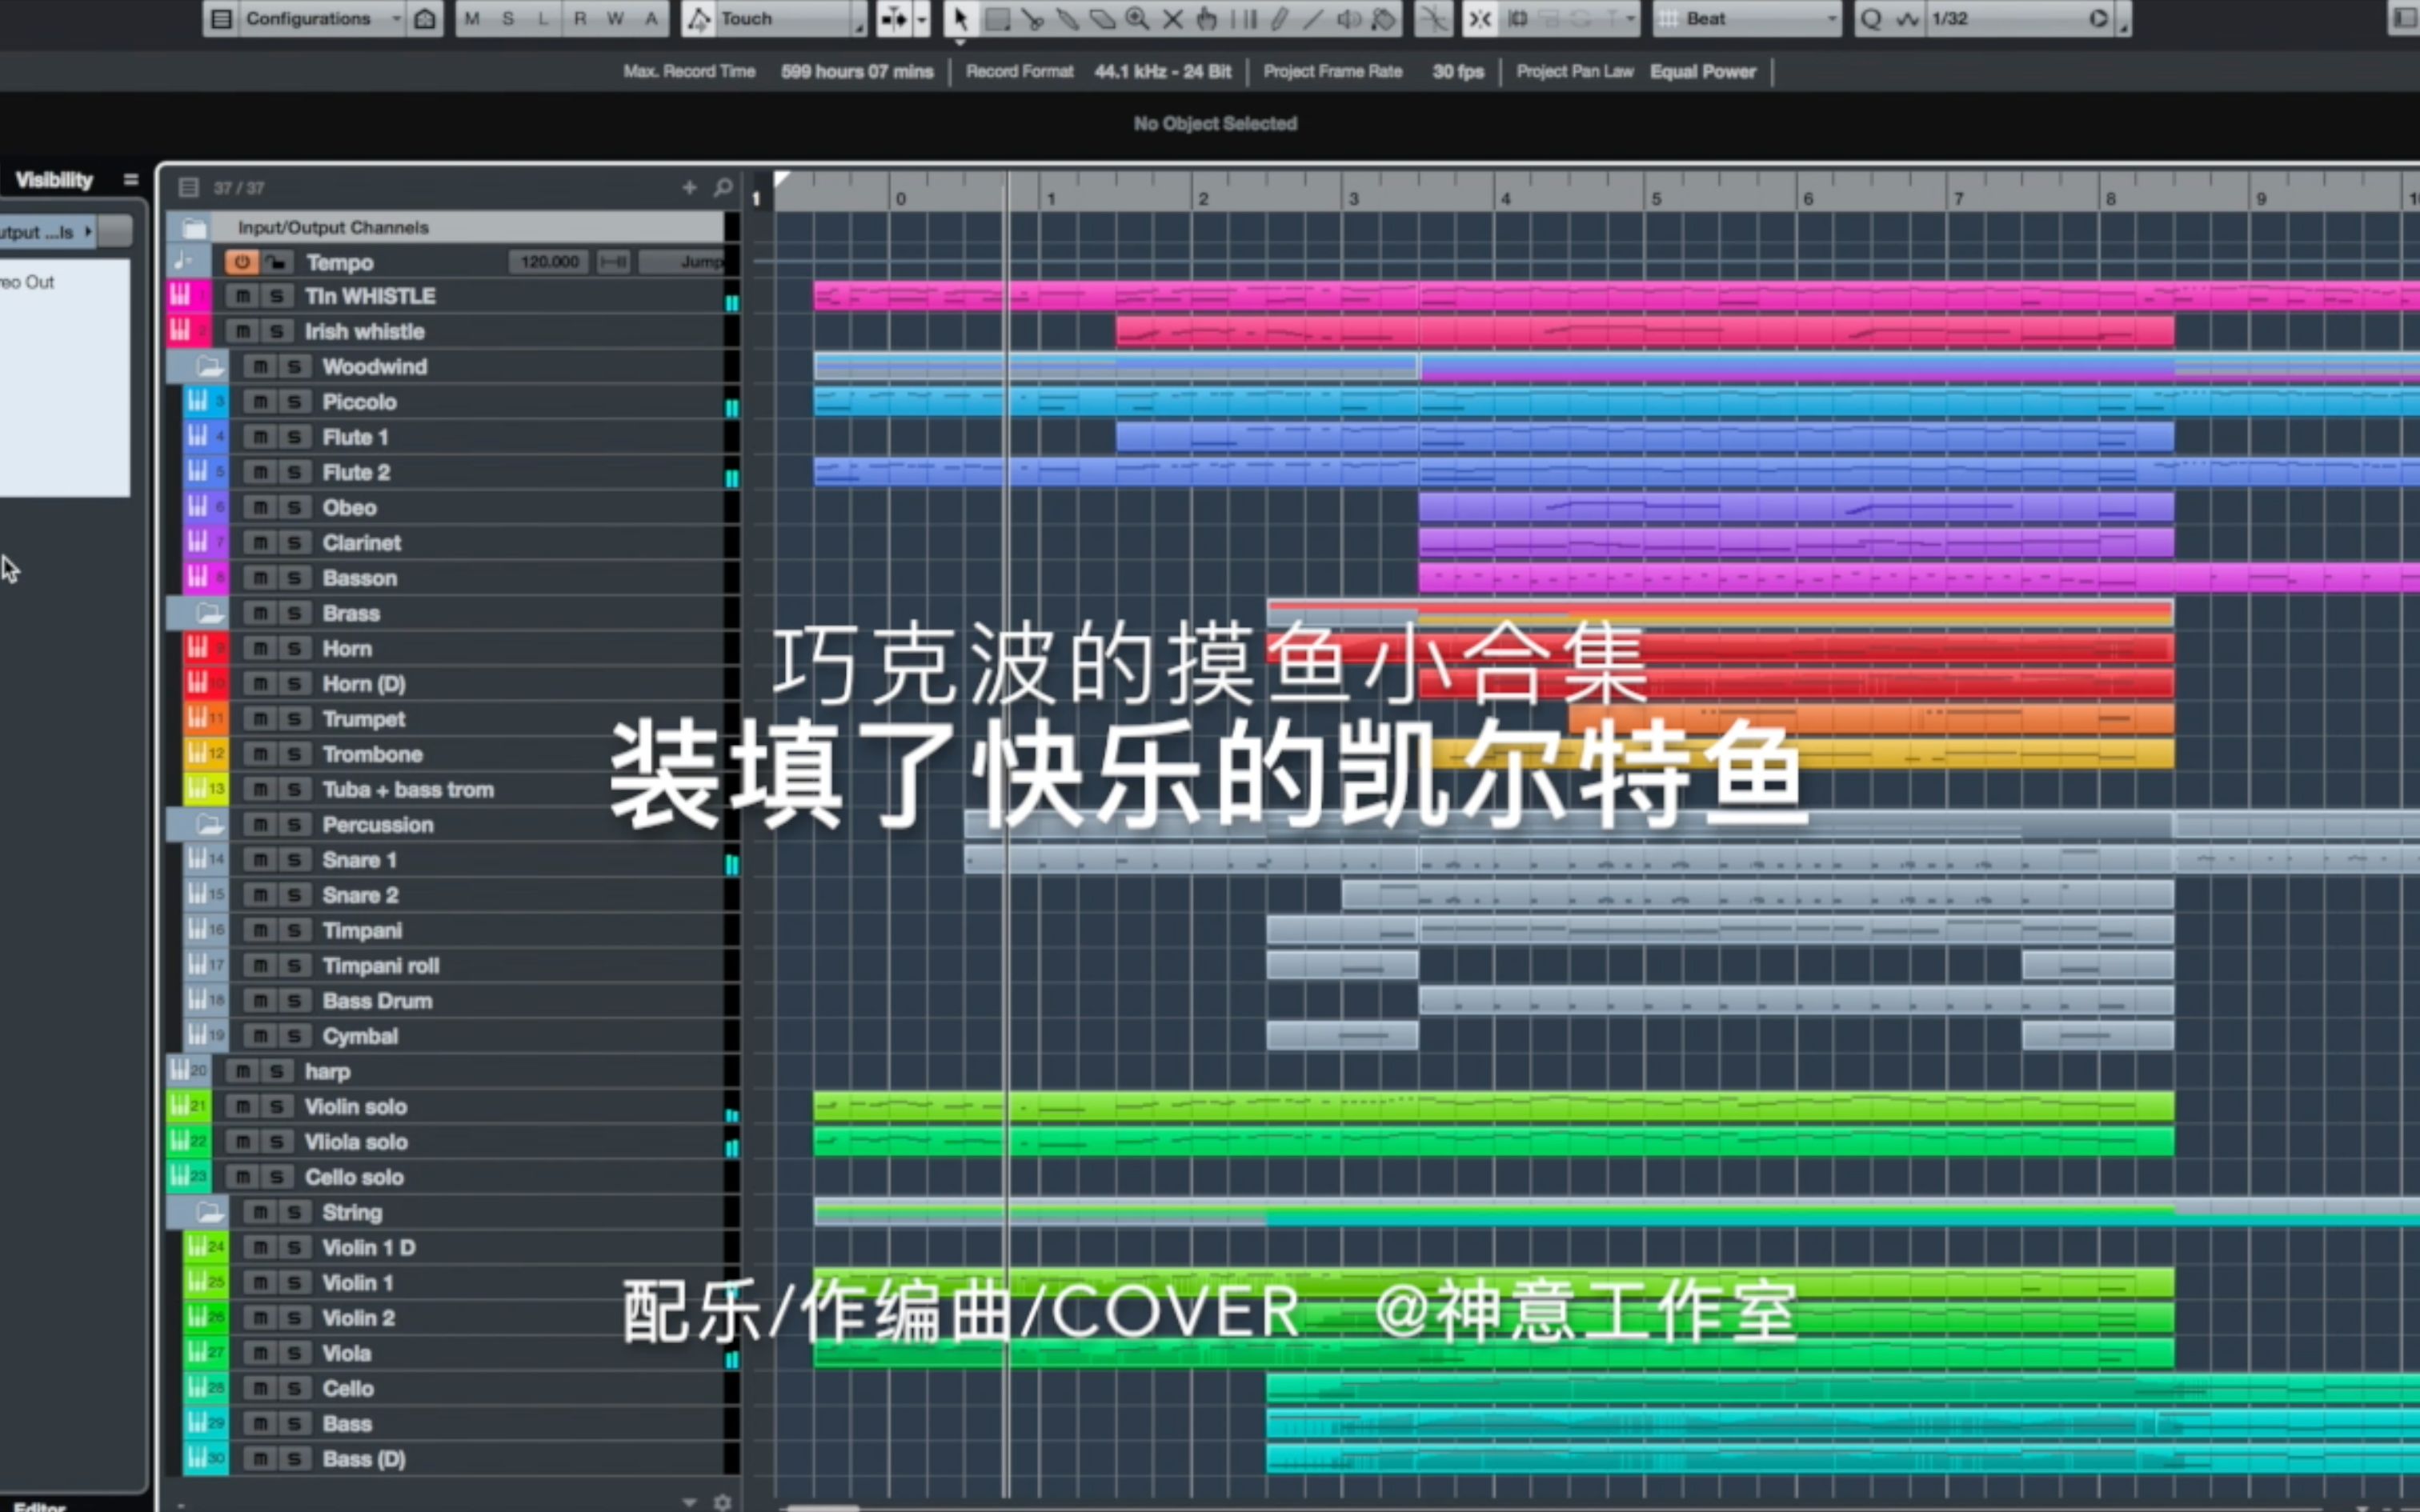Click the global Mute M state button
Viewport: 2420px width, 1512px height.
click(x=472, y=18)
